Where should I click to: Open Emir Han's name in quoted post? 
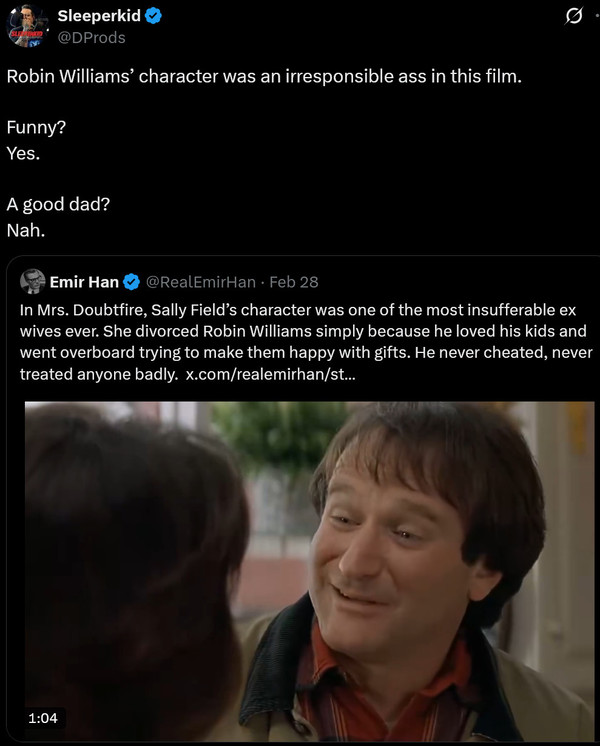tap(84, 282)
